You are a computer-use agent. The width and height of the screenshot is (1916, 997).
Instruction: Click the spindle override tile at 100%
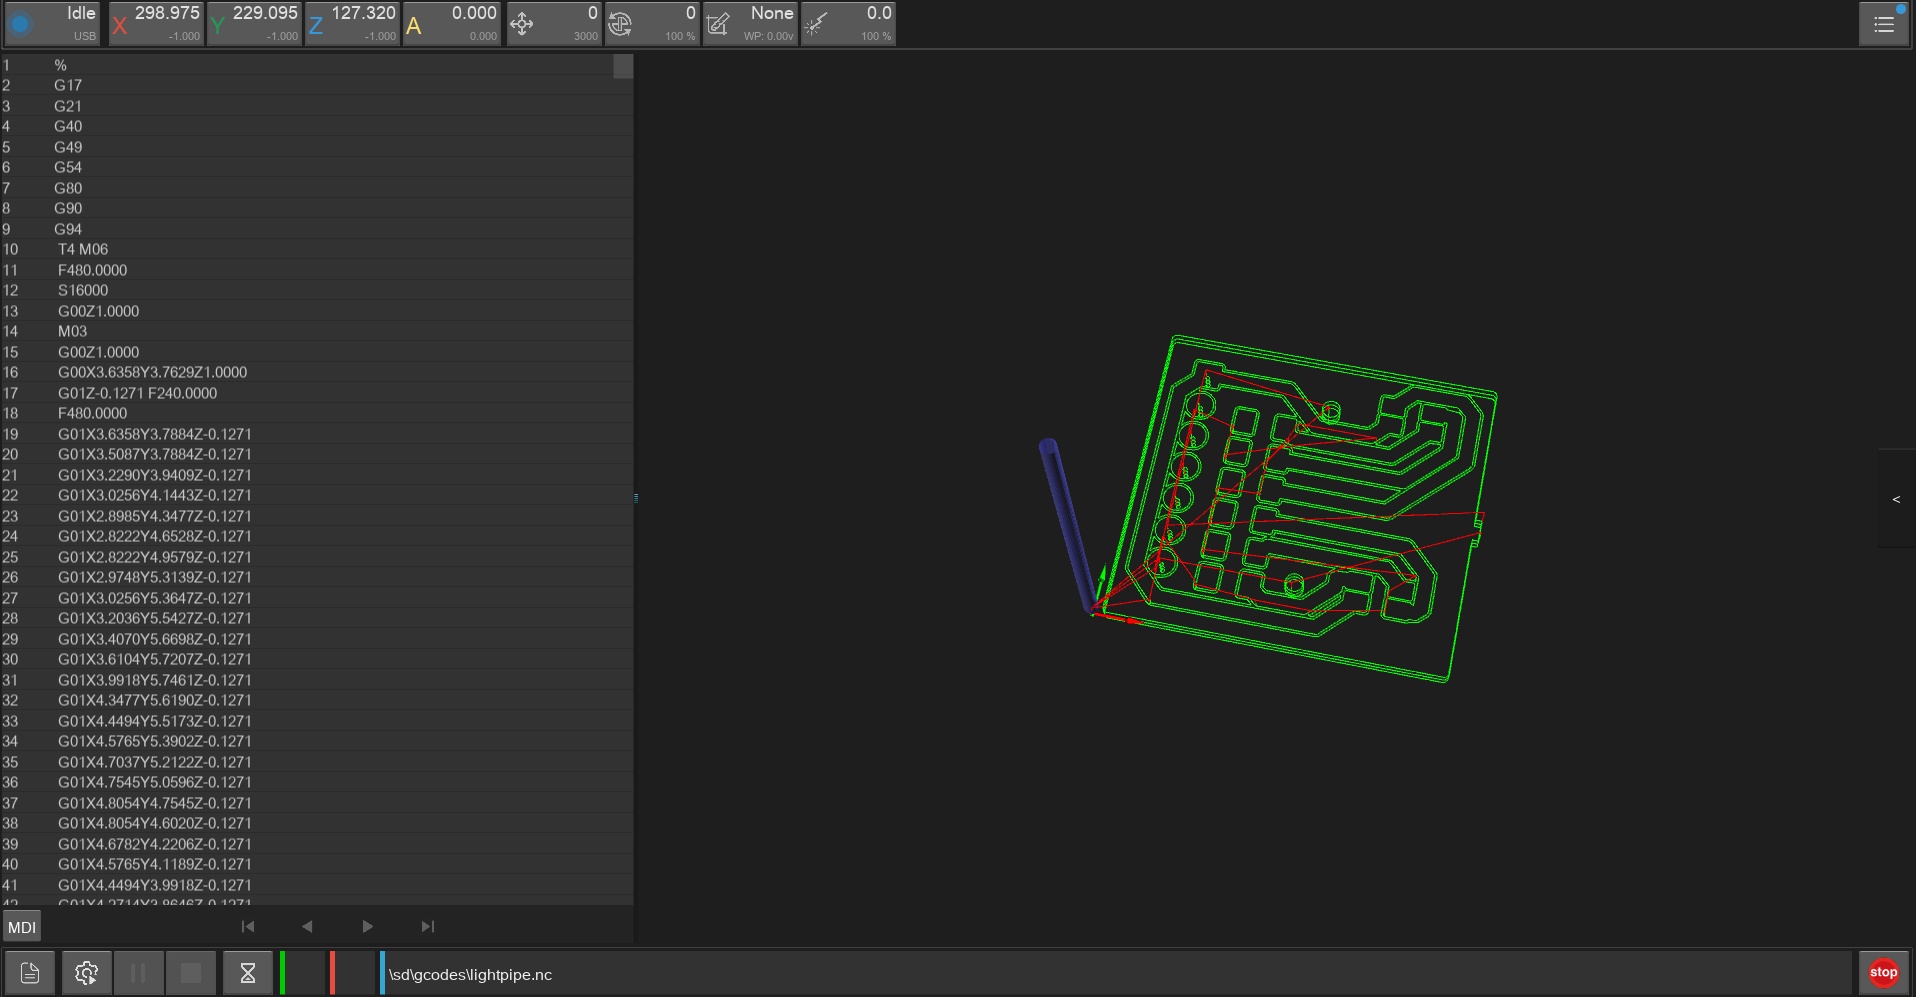tap(653, 23)
